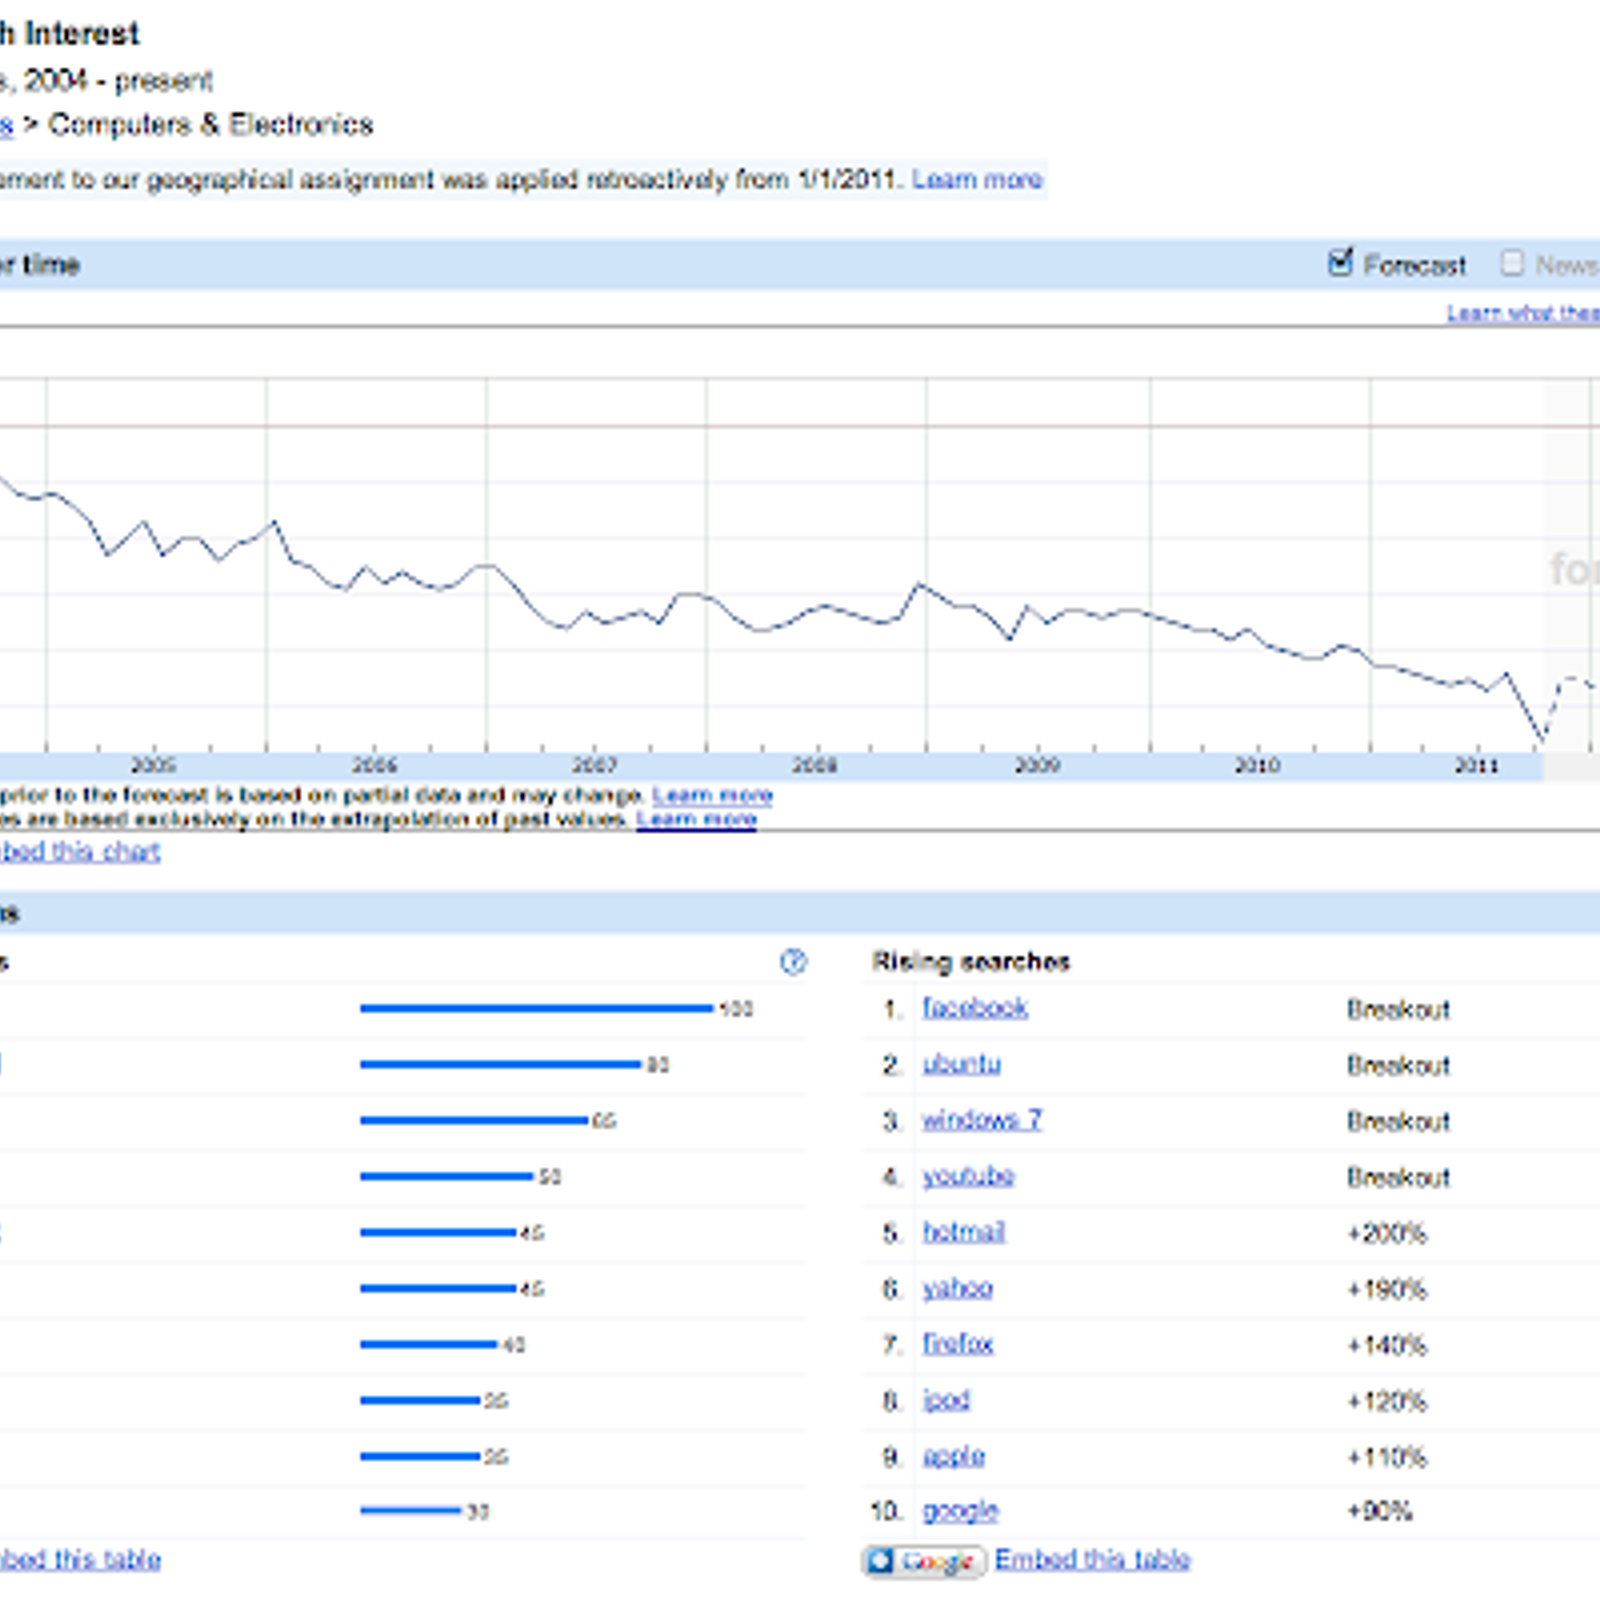This screenshot has width=1600, height=1600.
Task: Open rising search yahoo
Action: coord(957,1288)
